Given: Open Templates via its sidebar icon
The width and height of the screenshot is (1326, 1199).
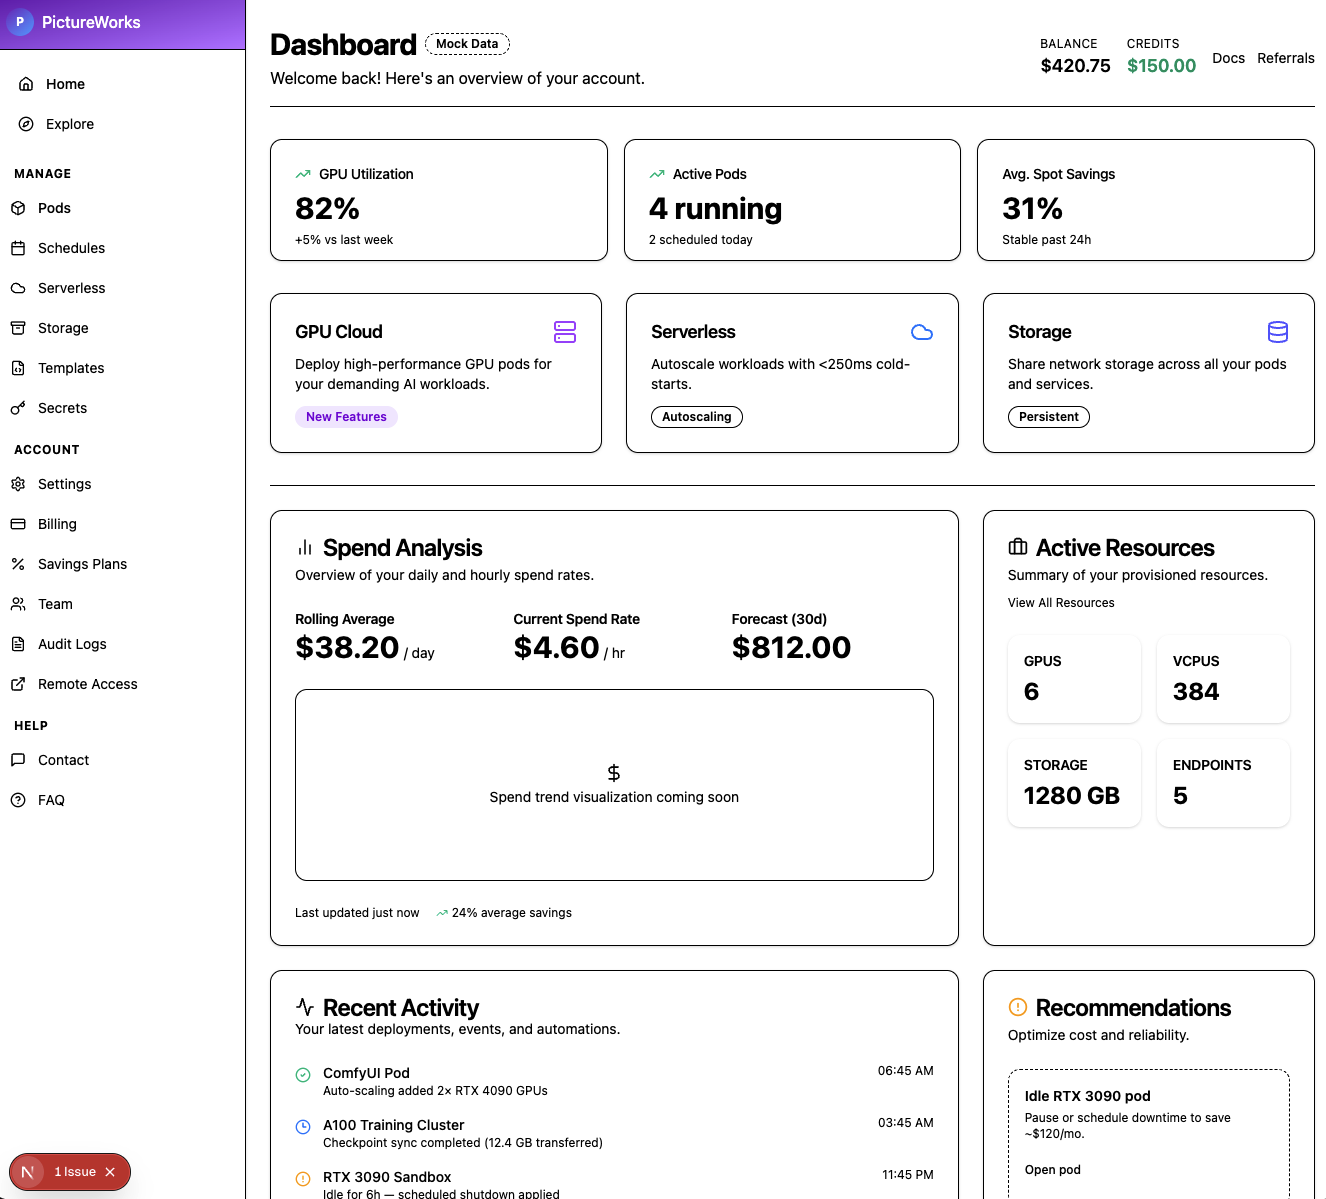Looking at the screenshot, I should (19, 368).
